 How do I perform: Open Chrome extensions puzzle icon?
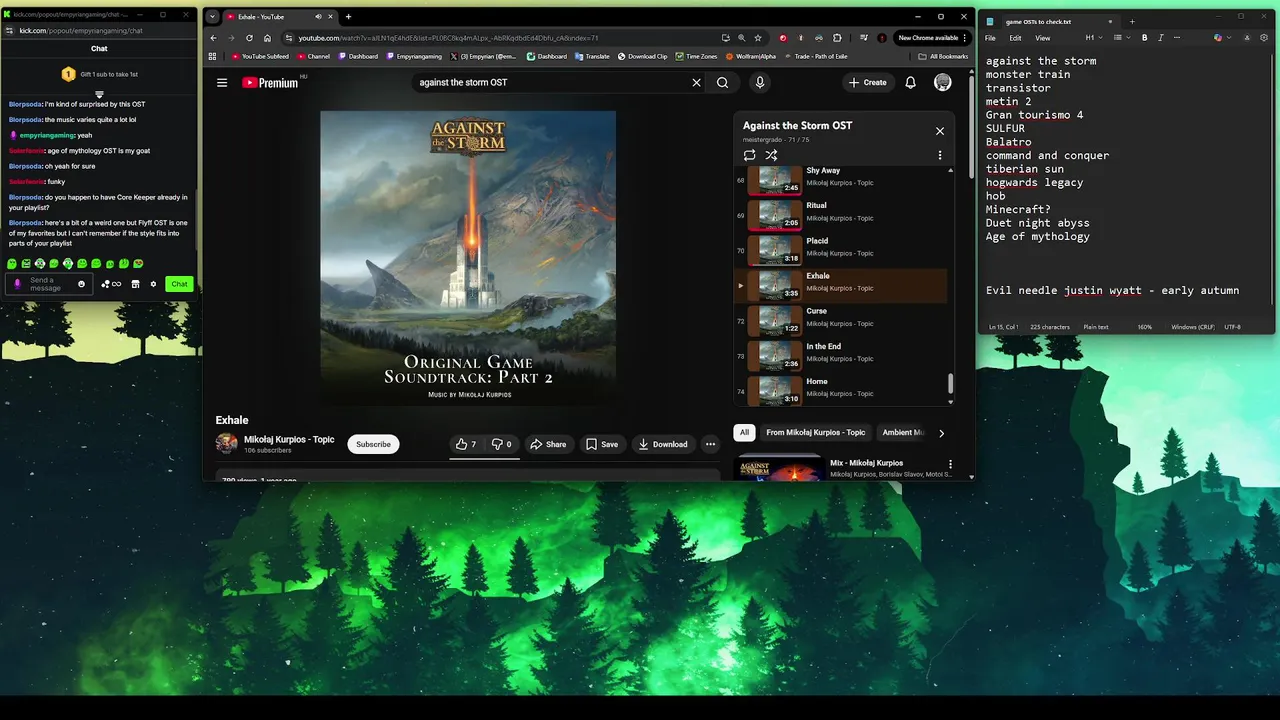837,38
